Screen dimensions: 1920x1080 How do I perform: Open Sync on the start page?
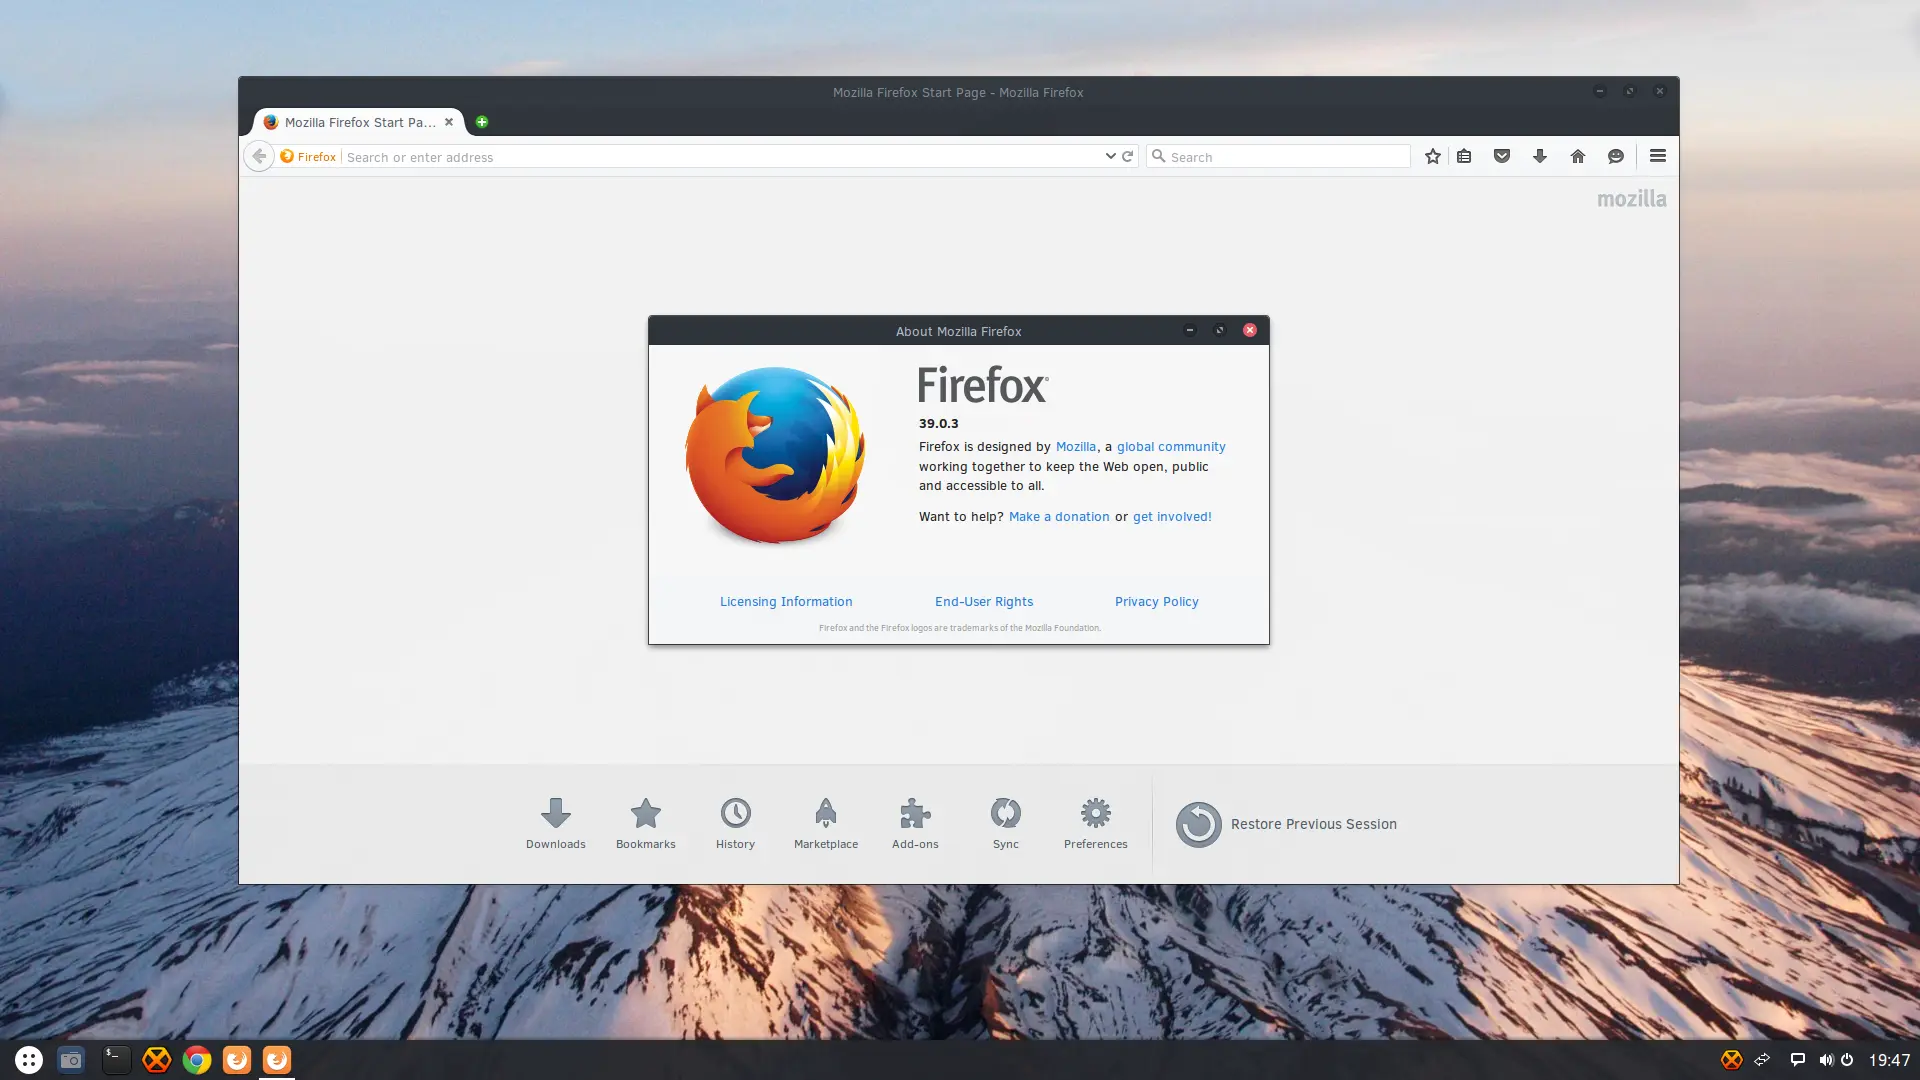[x=1006, y=823]
